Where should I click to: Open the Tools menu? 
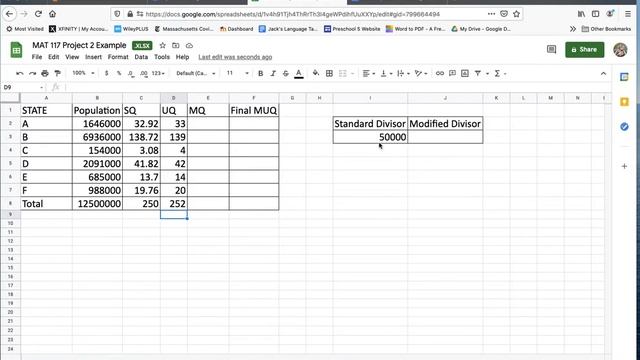[x=162, y=57]
